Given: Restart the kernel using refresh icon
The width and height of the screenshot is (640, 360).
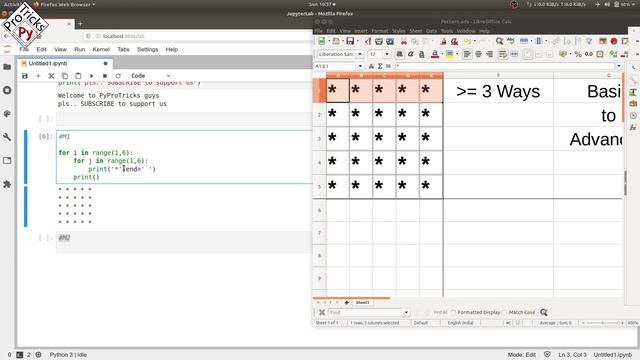Looking at the screenshot, I should pos(118,76).
